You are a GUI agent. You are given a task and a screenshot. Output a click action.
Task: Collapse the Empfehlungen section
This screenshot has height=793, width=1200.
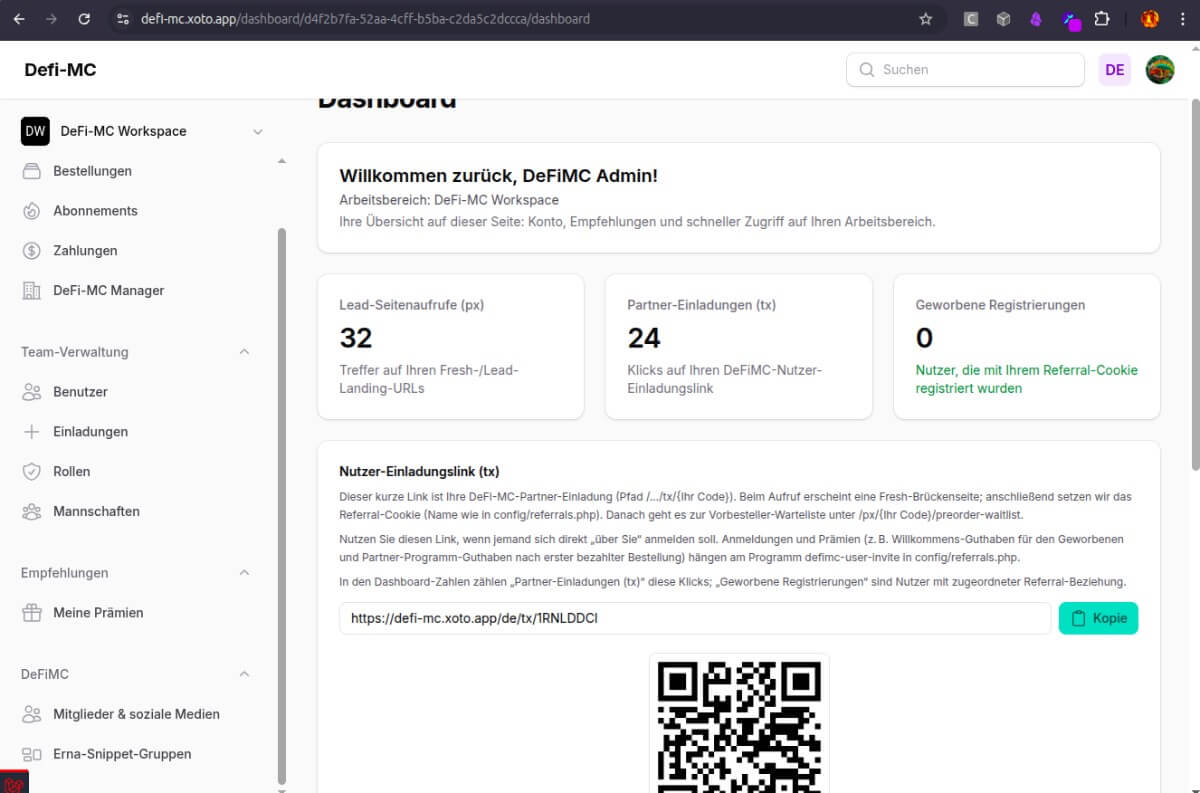245,573
